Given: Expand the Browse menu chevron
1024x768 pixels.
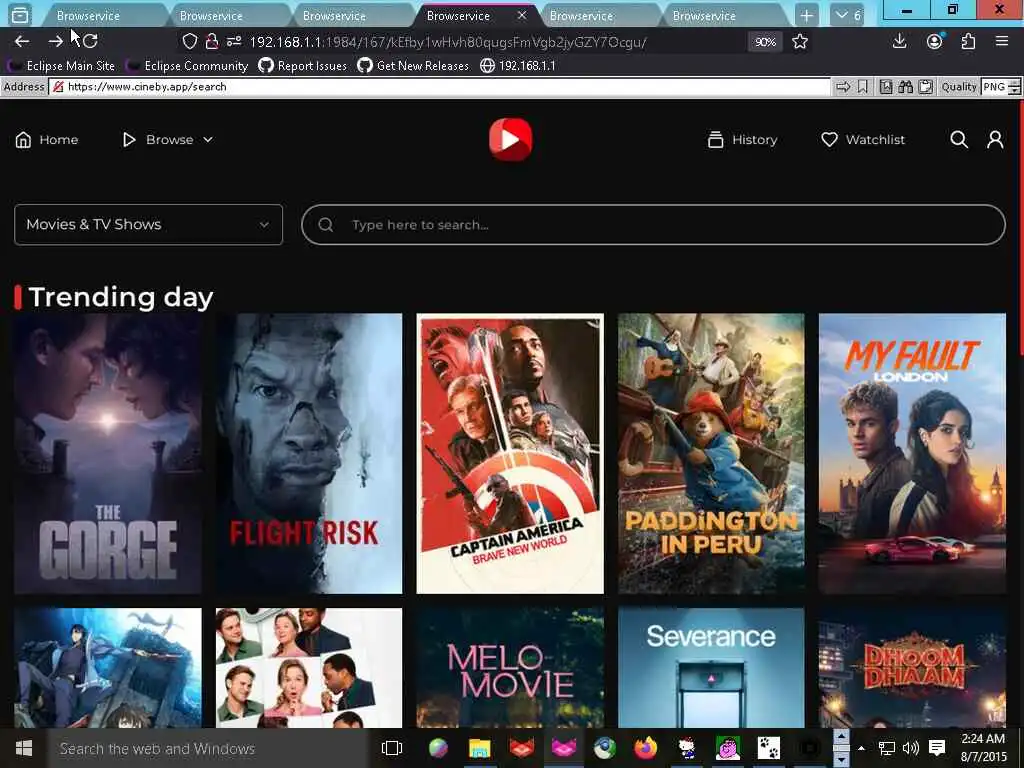Looking at the screenshot, I should tap(208, 140).
